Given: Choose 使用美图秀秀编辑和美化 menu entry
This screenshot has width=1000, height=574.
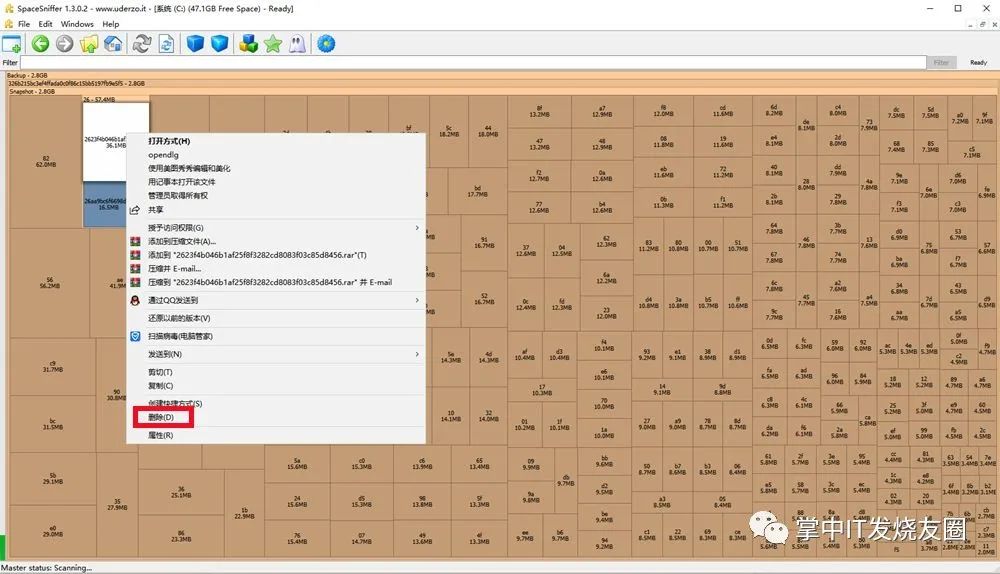Looking at the screenshot, I should coord(189,168).
